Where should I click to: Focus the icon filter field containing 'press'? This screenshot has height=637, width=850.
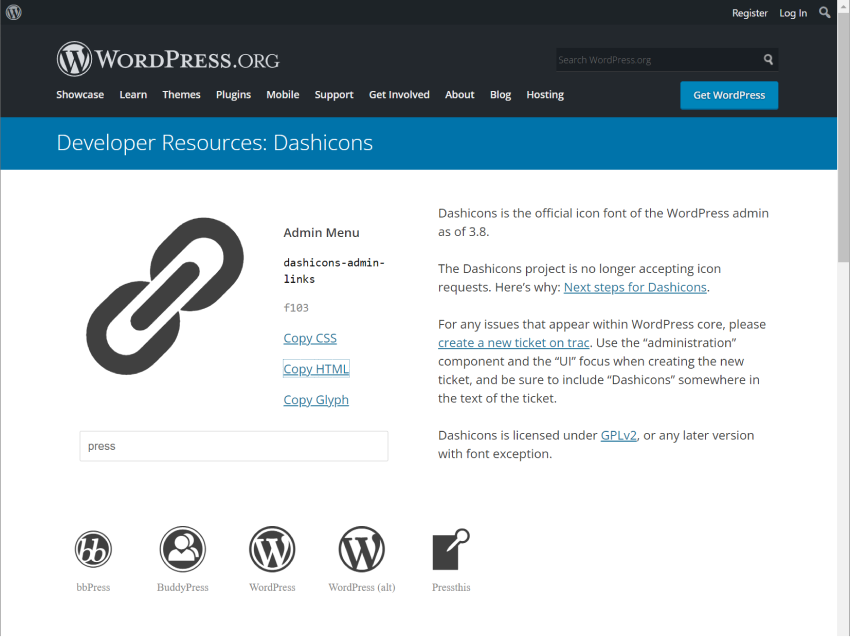pos(233,446)
